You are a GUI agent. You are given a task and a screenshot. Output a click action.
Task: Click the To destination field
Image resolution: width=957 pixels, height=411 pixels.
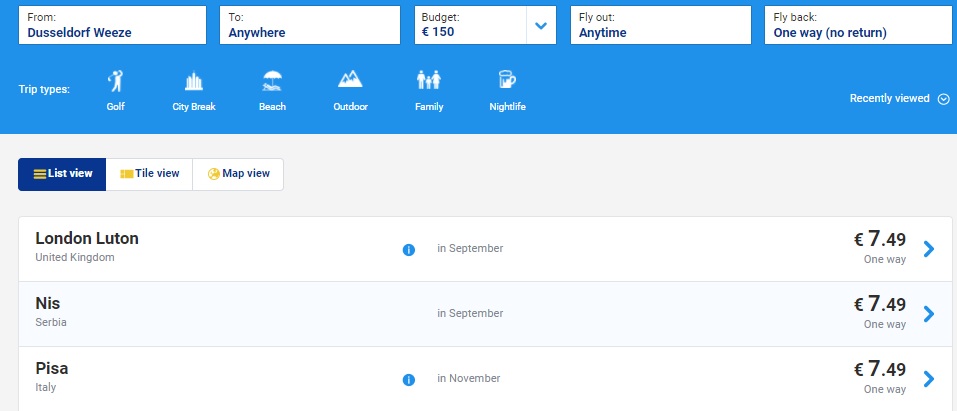coord(310,26)
